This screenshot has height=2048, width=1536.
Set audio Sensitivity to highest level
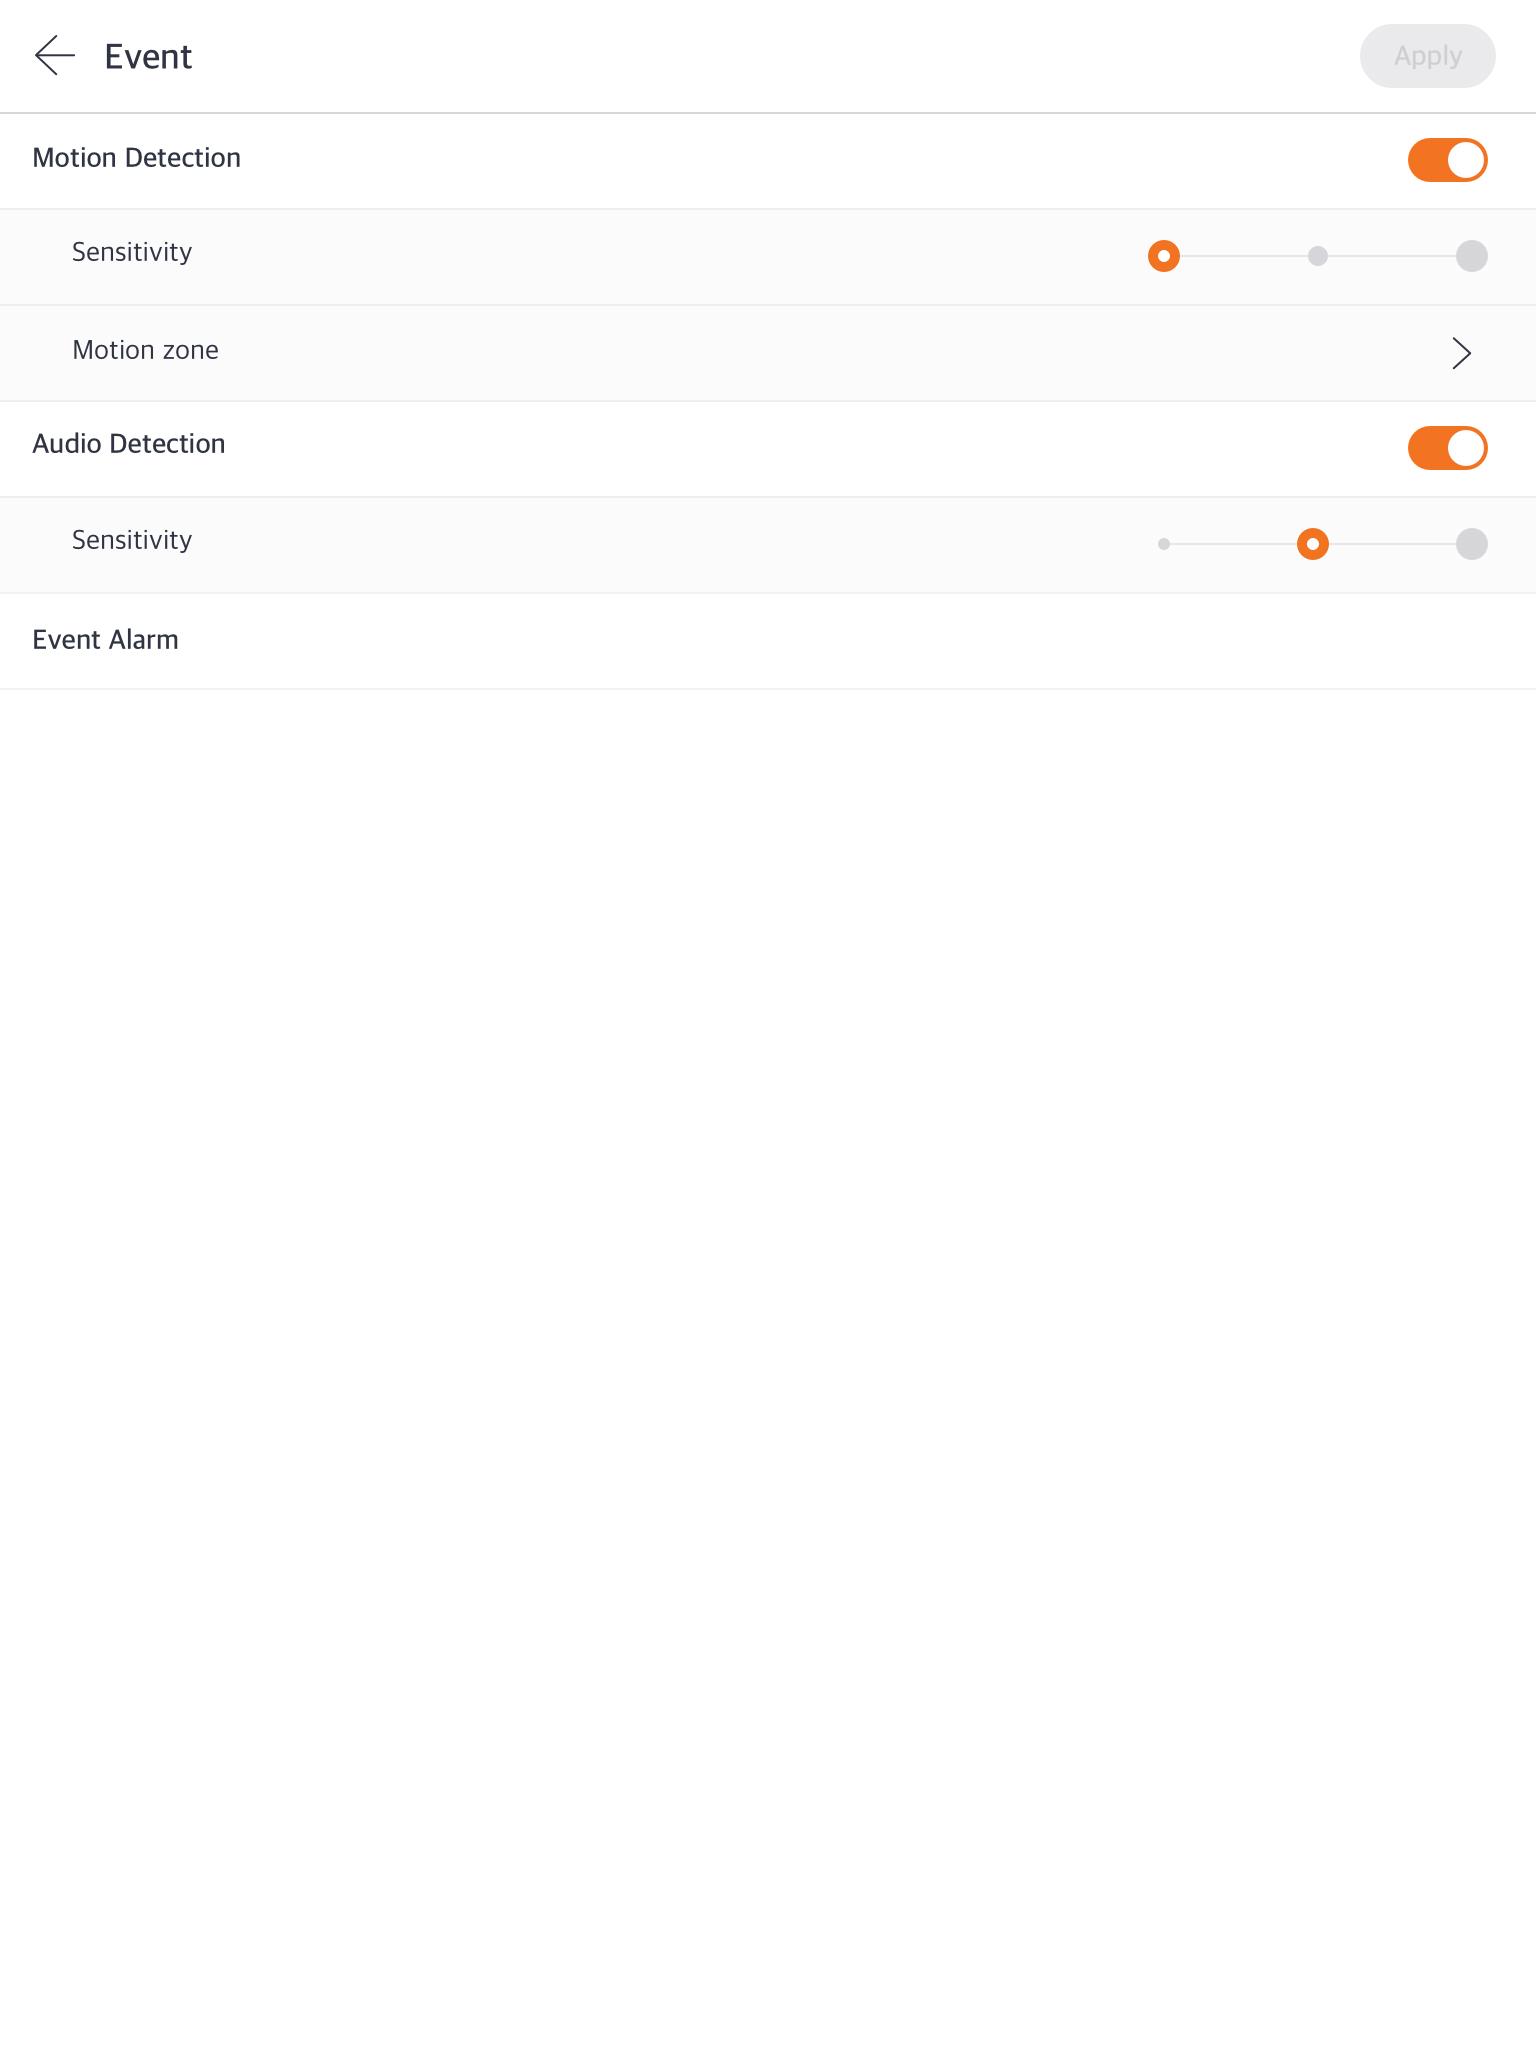[1472, 544]
